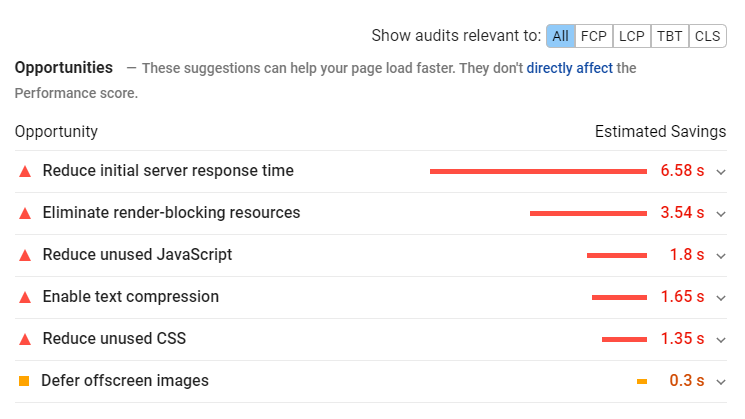Click red triangle icon next to Enable text compression
The height and width of the screenshot is (419, 745).
point(25,297)
